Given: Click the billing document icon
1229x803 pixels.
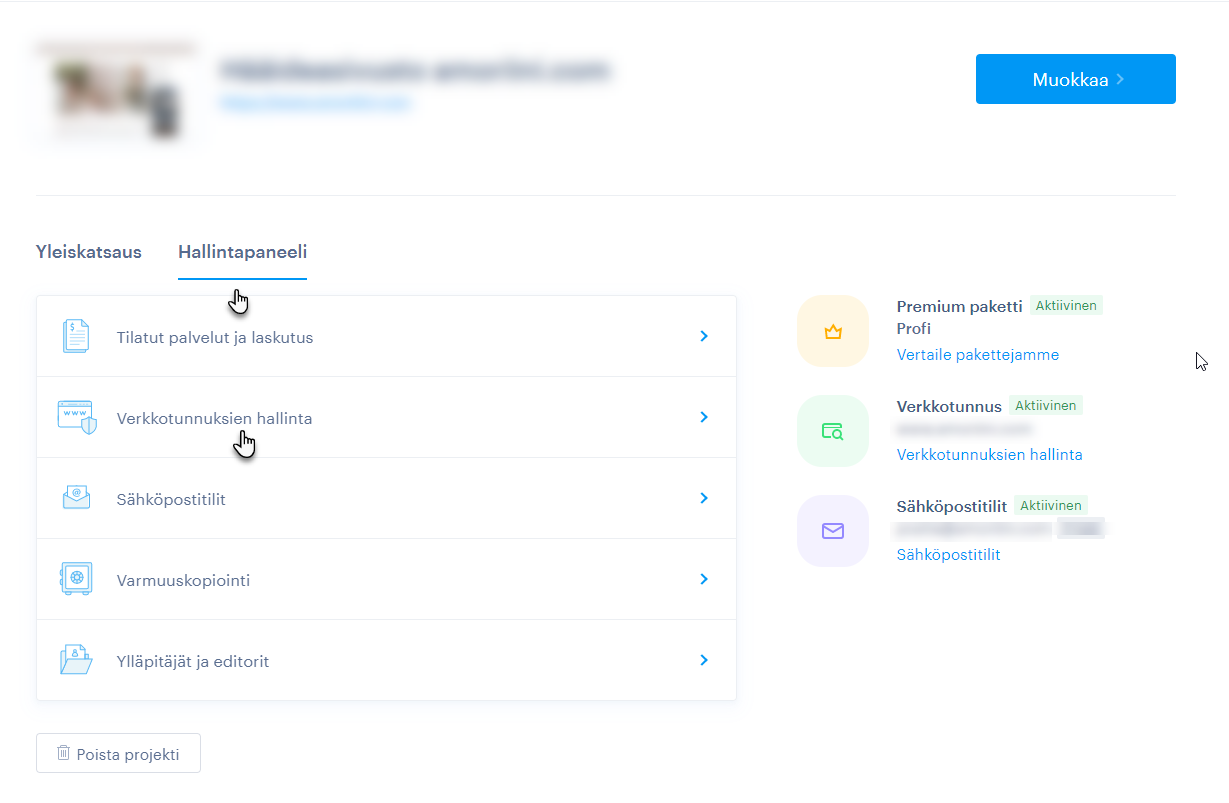Looking at the screenshot, I should point(76,336).
